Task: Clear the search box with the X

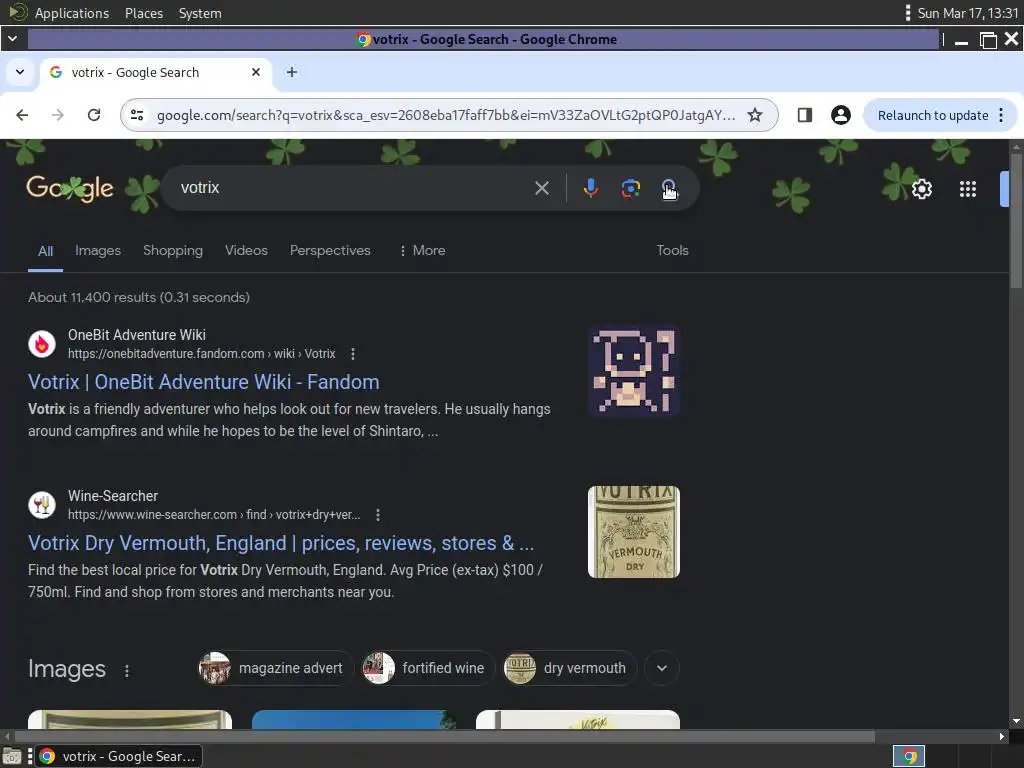Action: [542, 188]
